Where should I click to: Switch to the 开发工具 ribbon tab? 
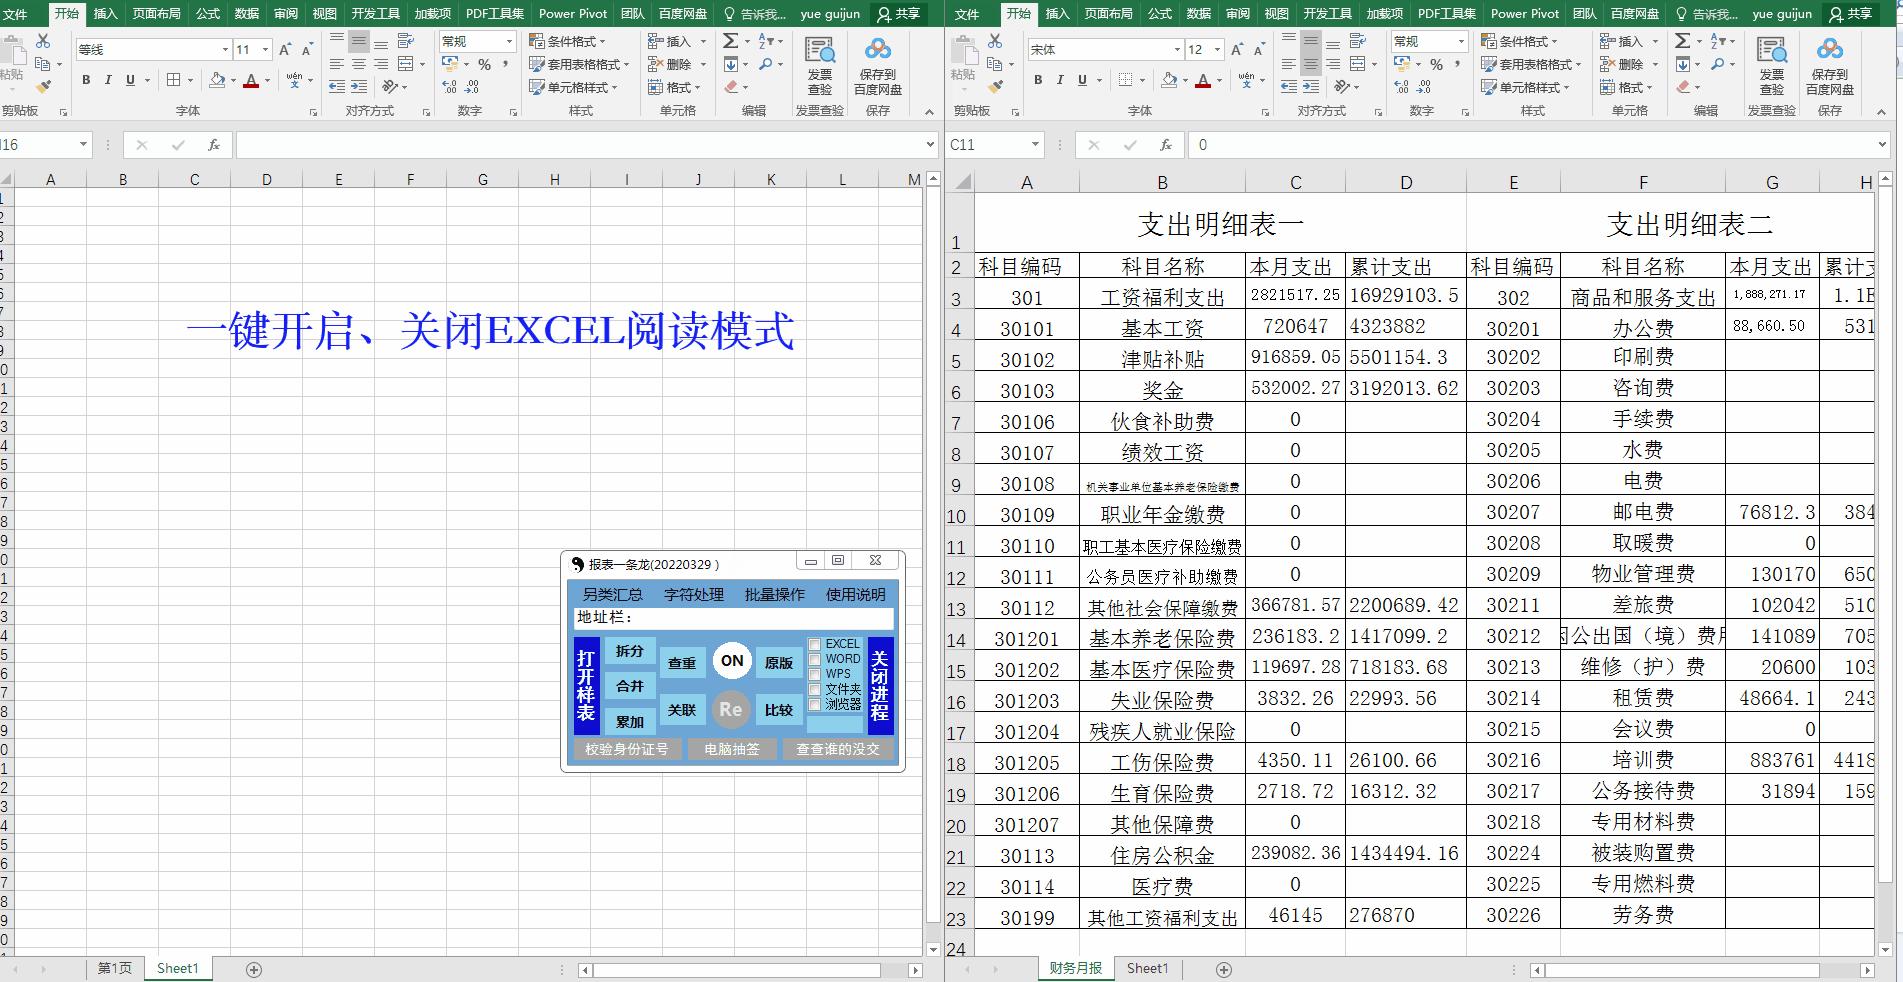(376, 14)
